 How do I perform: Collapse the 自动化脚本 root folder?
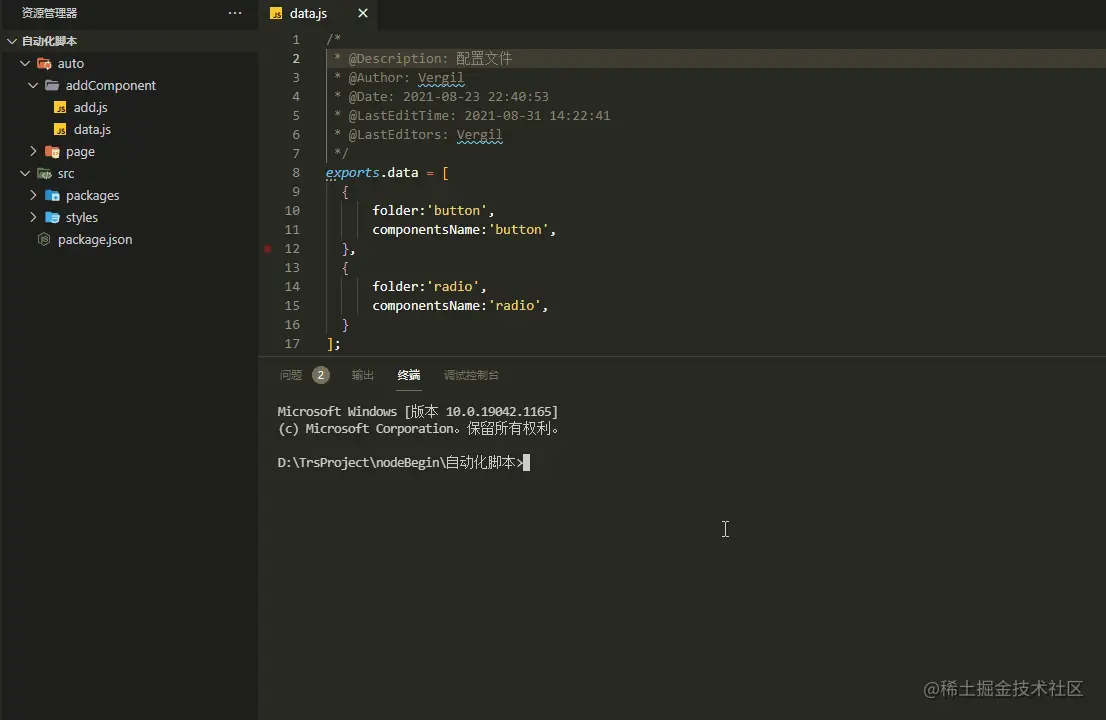[11, 42]
